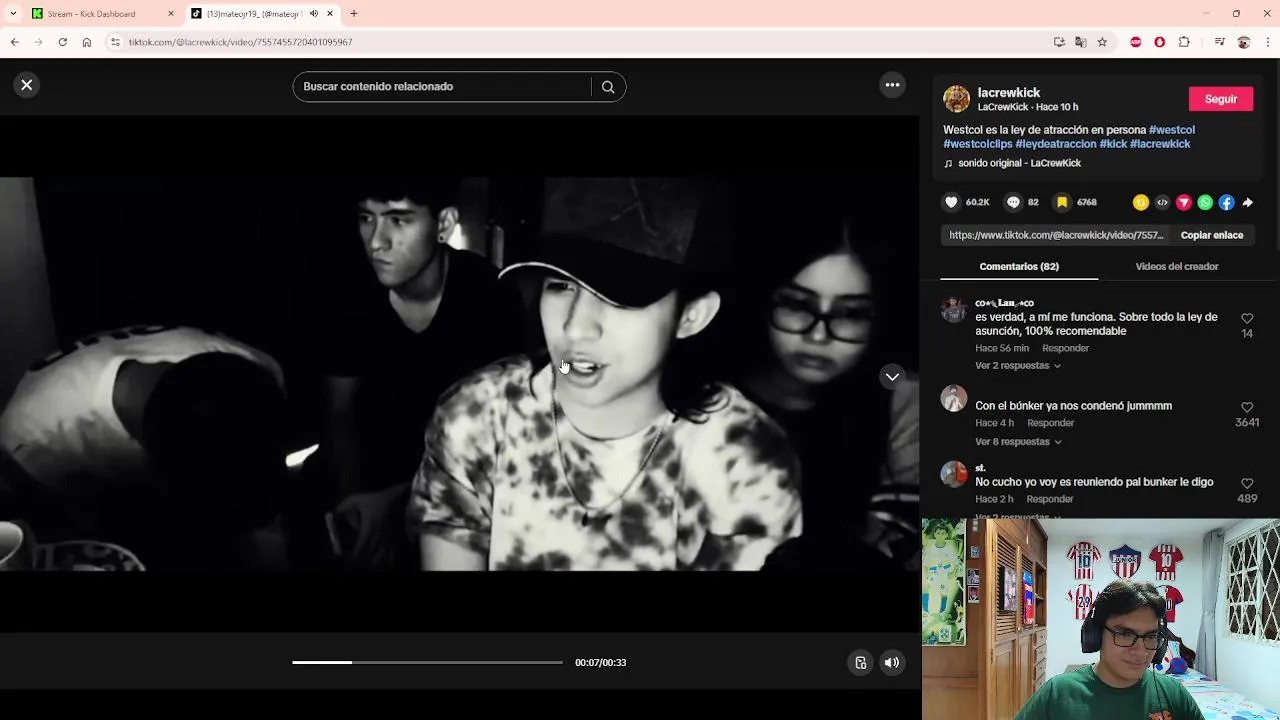The width and height of the screenshot is (1280, 720).
Task: Close the 'Stream - Kick Dashboard' tab
Action: pos(170,14)
